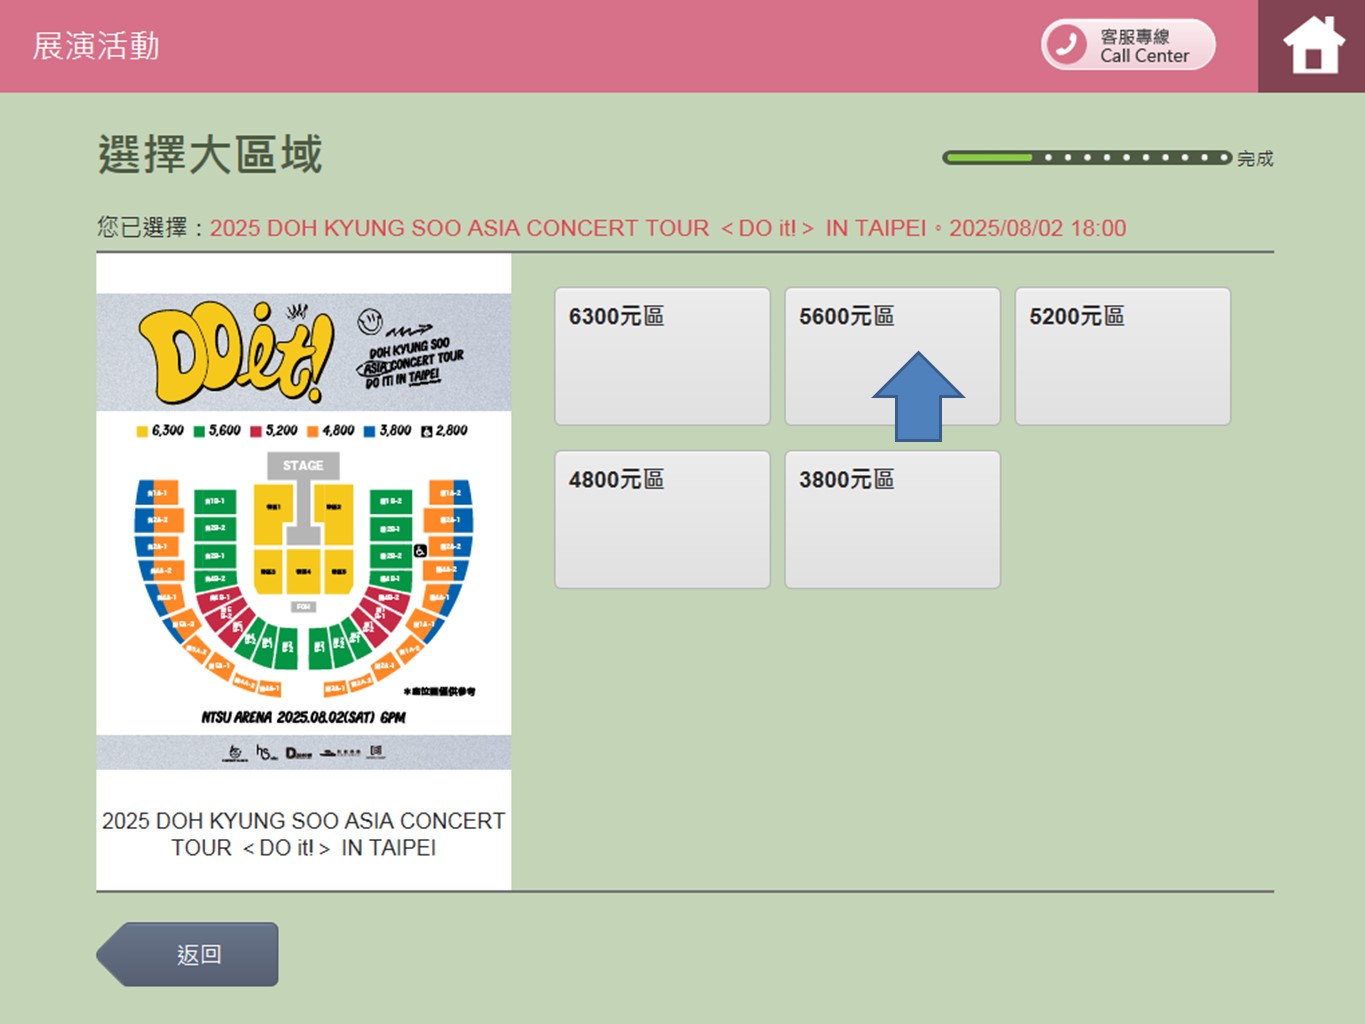This screenshot has height=1024, width=1365.
Task: Click the red selected event text
Action: (667, 228)
